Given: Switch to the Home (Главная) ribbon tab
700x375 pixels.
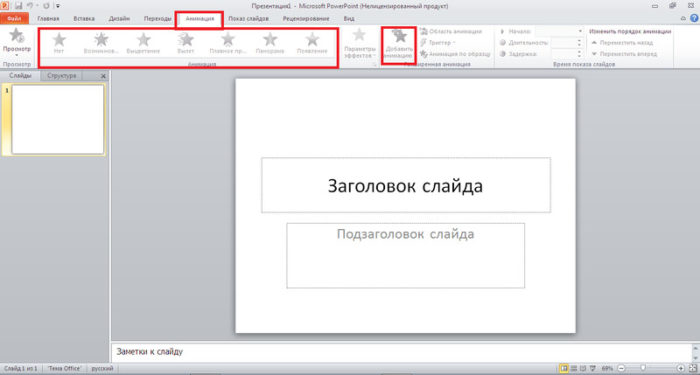Looking at the screenshot, I should (x=48, y=19).
